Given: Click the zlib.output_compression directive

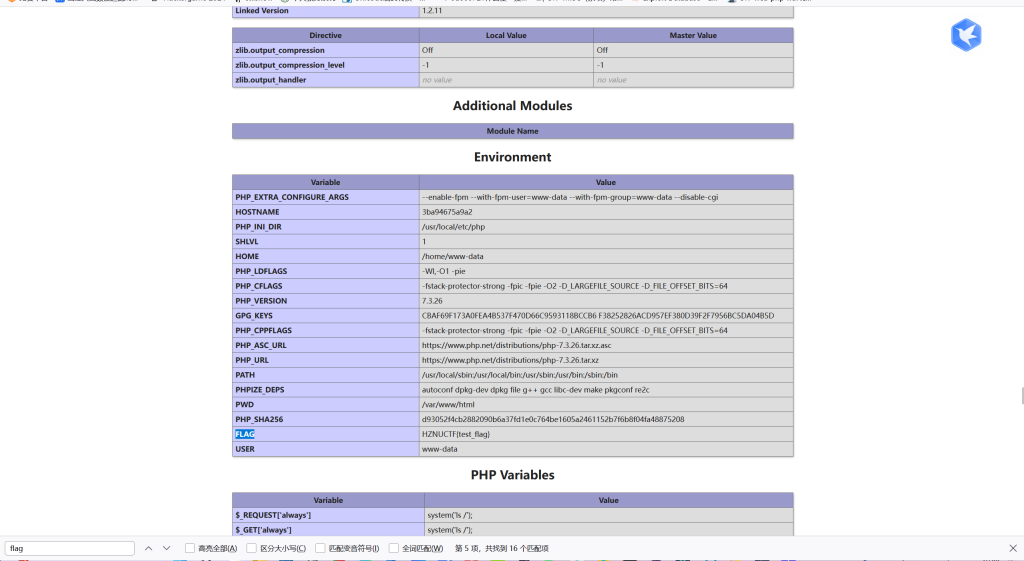Looking at the screenshot, I should (x=280, y=50).
